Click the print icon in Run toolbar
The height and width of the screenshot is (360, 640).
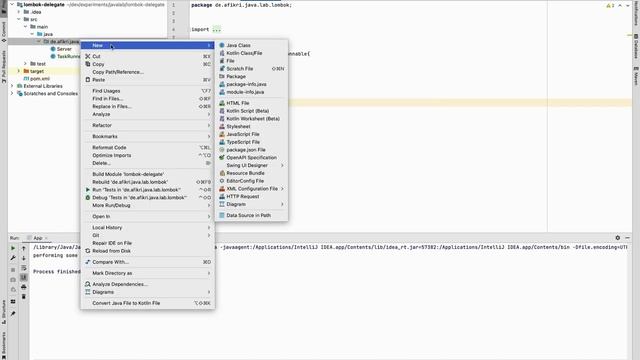(x=24, y=287)
